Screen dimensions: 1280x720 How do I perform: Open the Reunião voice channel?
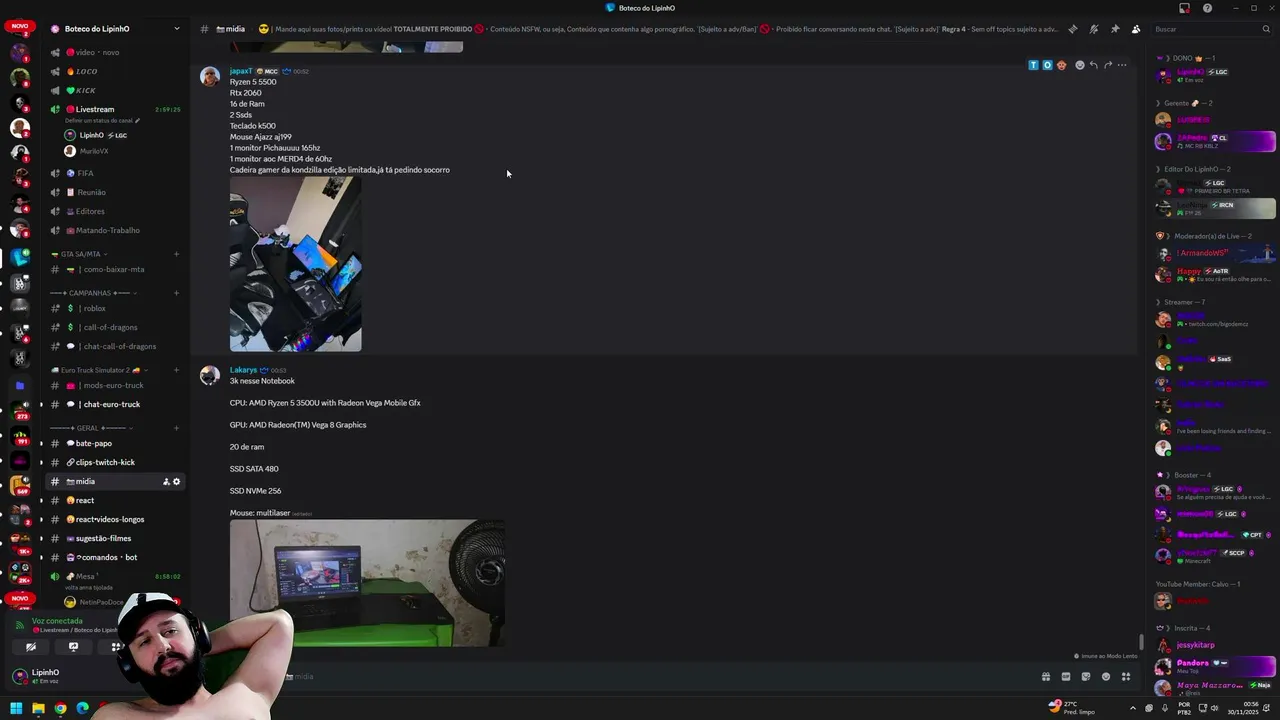coord(115,192)
